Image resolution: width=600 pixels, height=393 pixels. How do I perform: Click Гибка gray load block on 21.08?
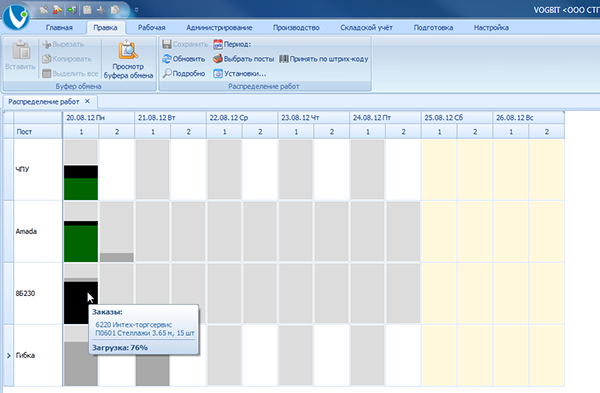[152, 370]
